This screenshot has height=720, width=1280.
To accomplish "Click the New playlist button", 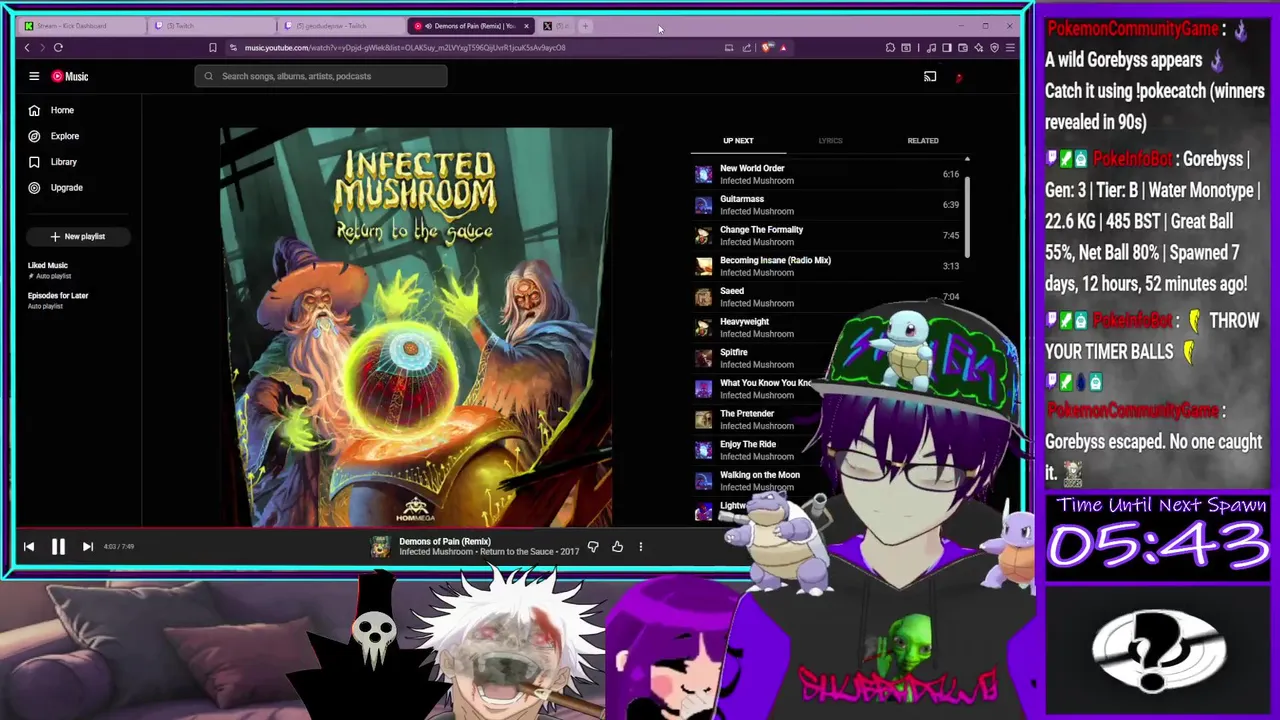I will [x=77, y=237].
